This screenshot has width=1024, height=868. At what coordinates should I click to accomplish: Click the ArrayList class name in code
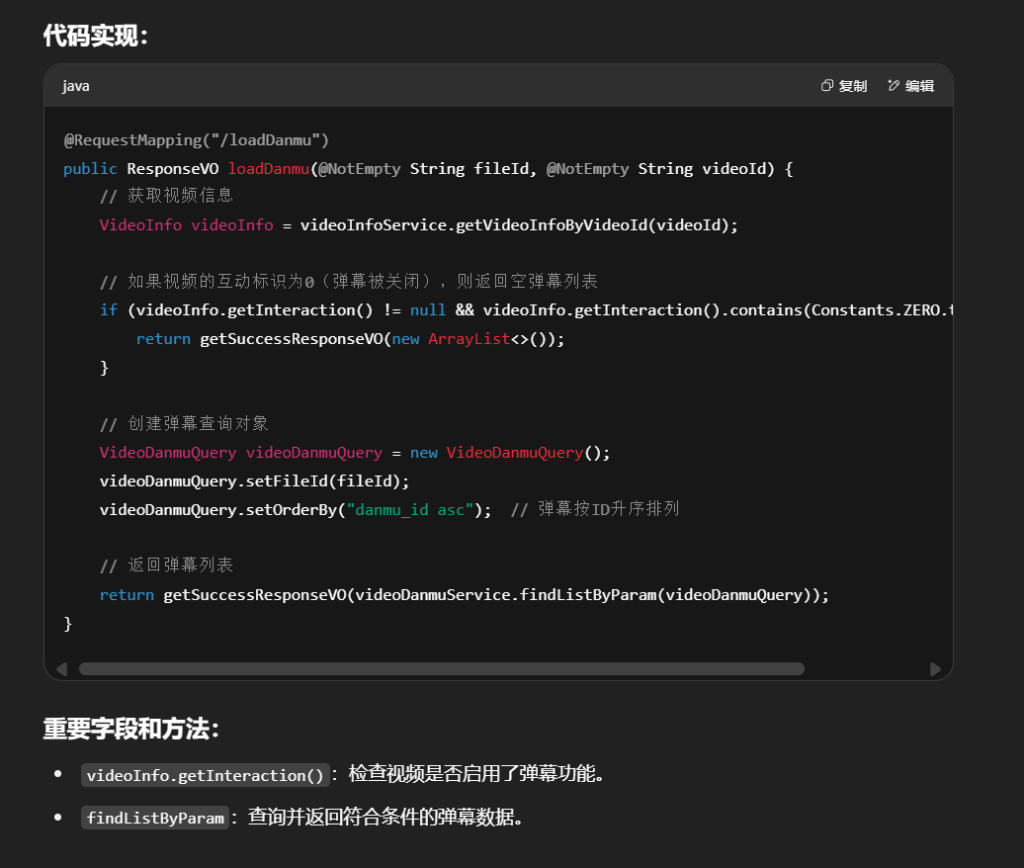click(469, 339)
